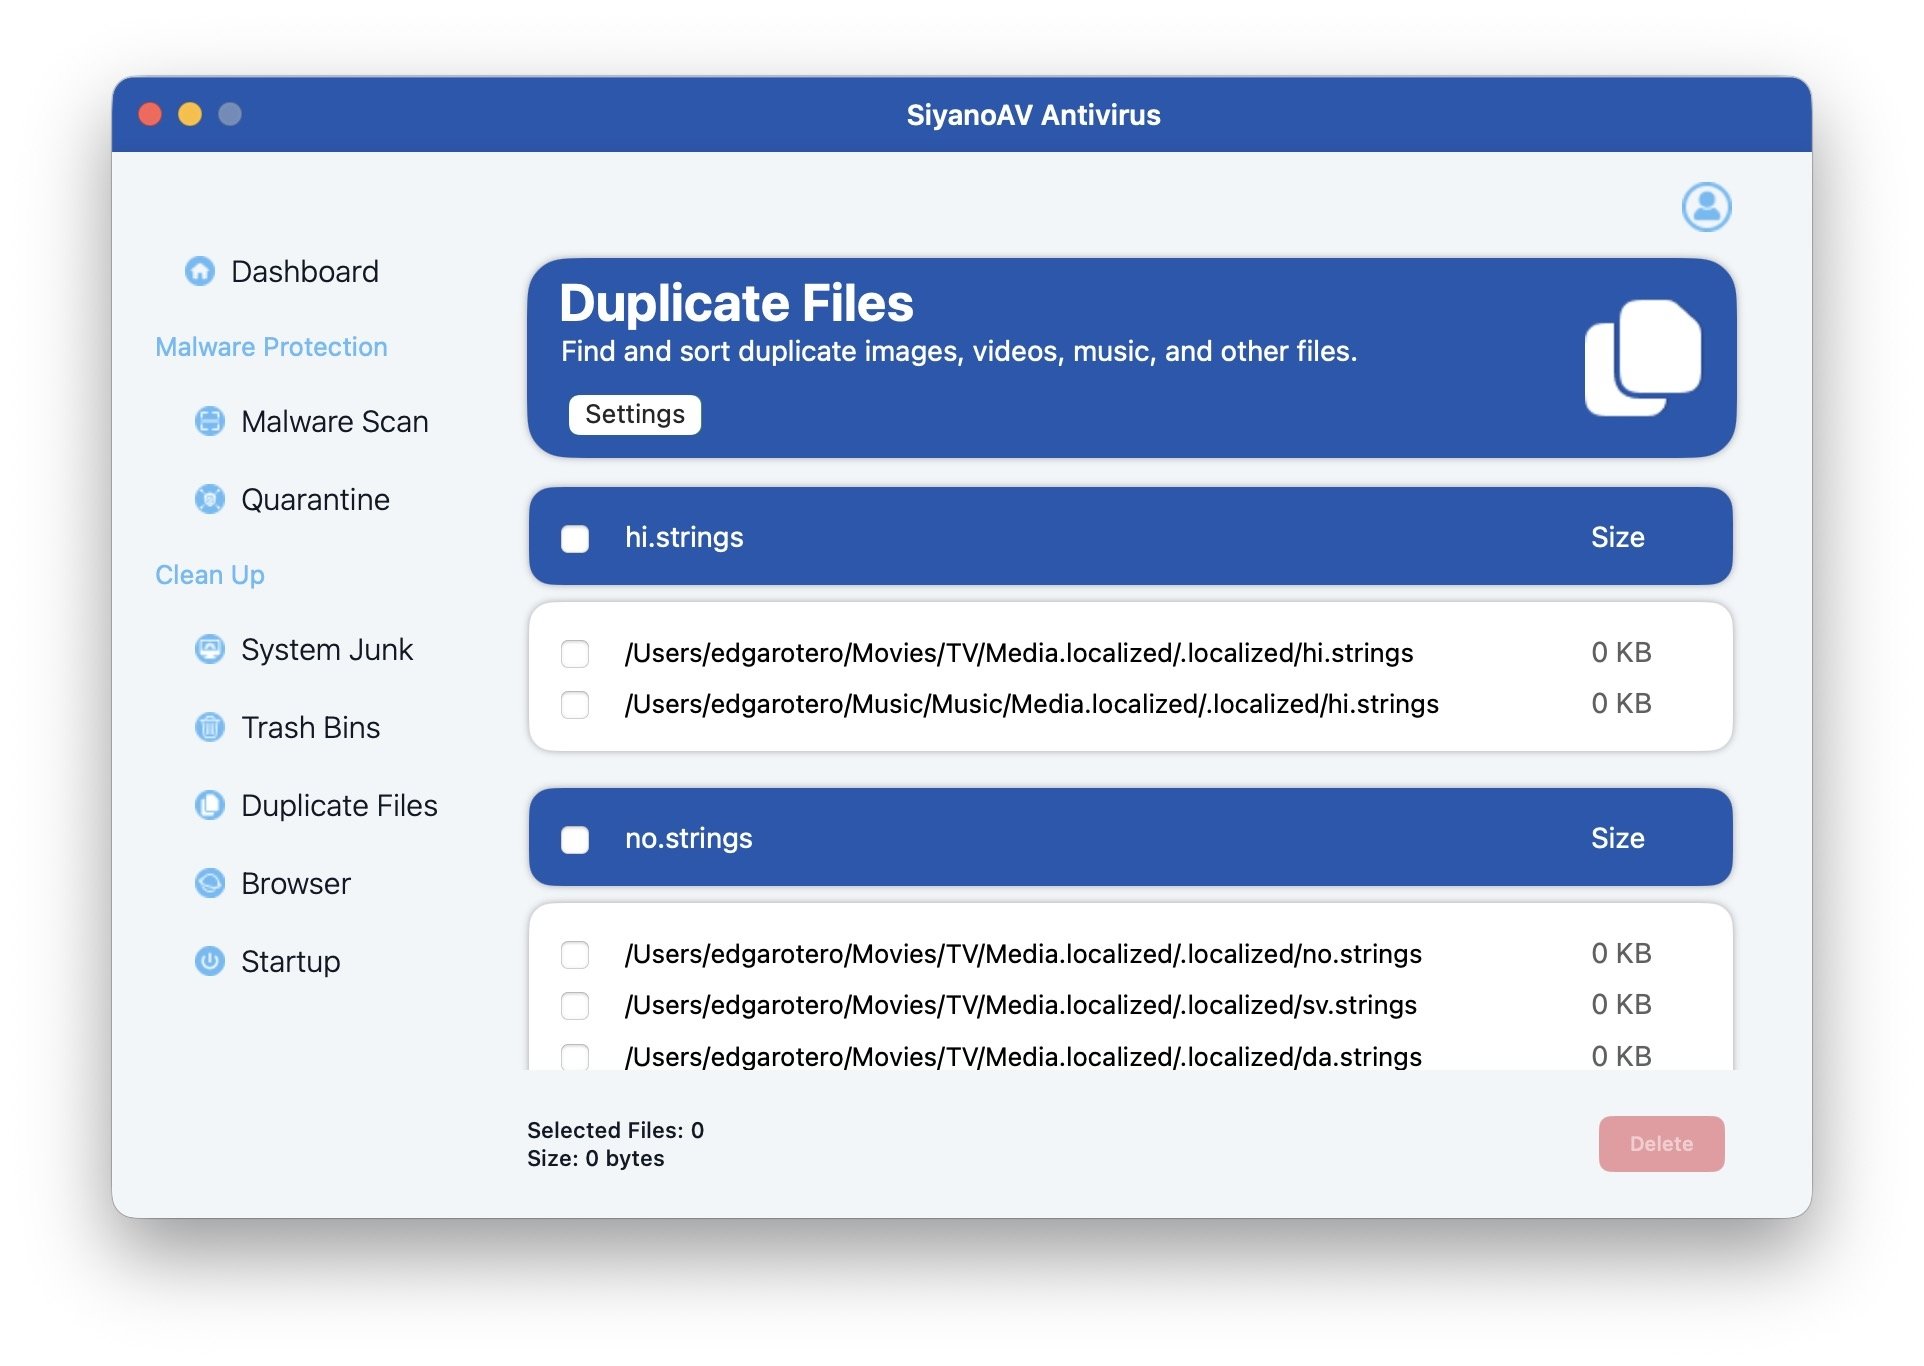Go to the Trash Bins label
Image resolution: width=1924 pixels, height=1366 pixels.
[310, 727]
